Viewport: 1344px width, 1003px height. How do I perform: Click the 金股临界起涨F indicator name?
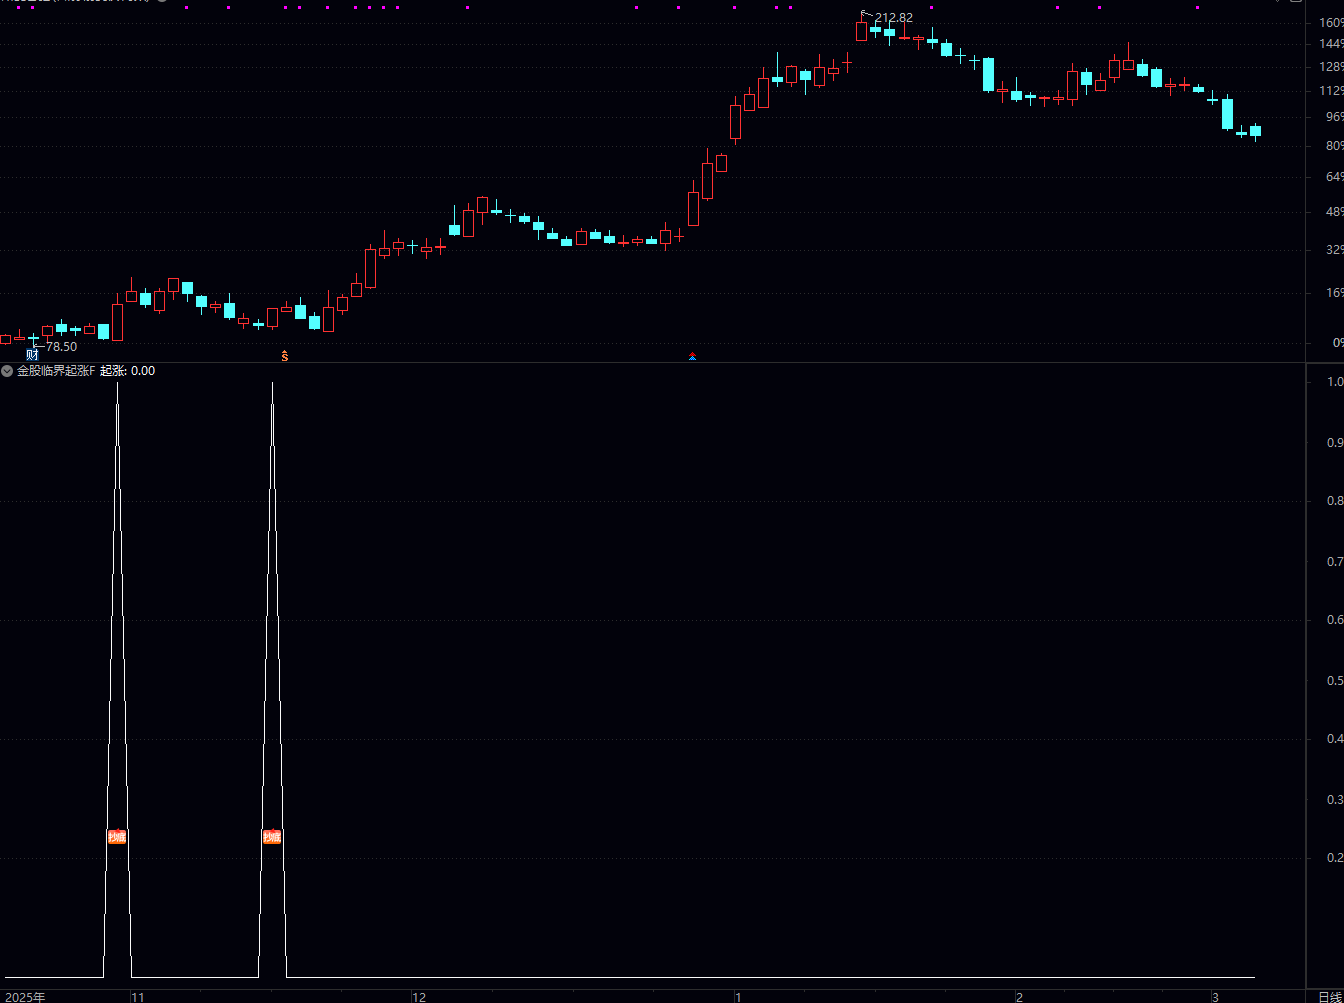(x=56, y=371)
